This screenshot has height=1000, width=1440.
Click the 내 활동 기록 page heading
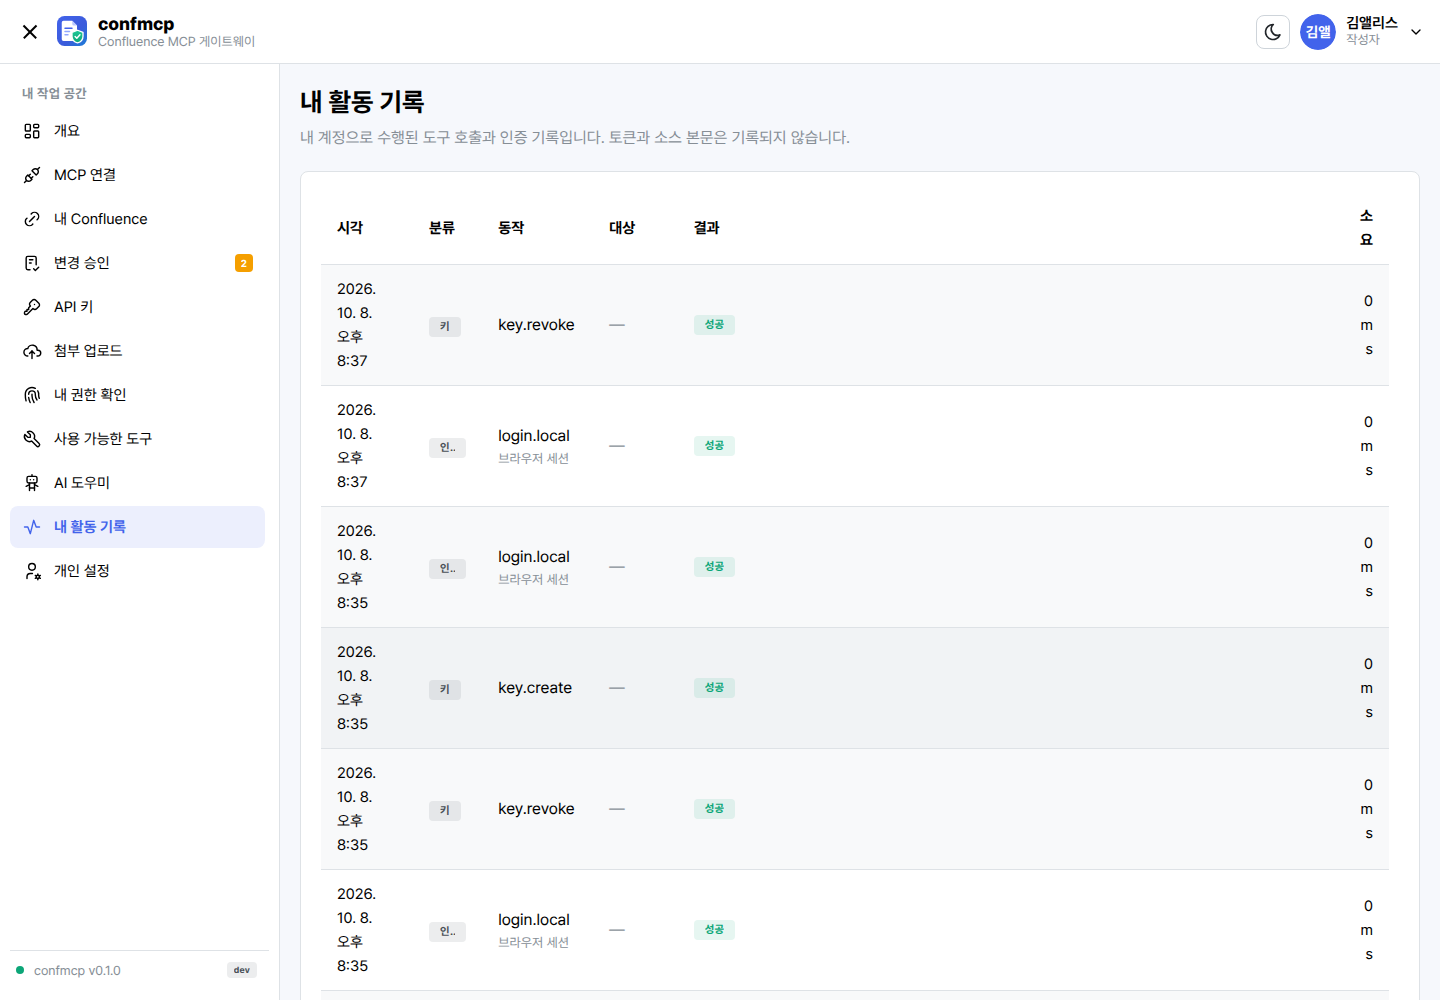362,101
